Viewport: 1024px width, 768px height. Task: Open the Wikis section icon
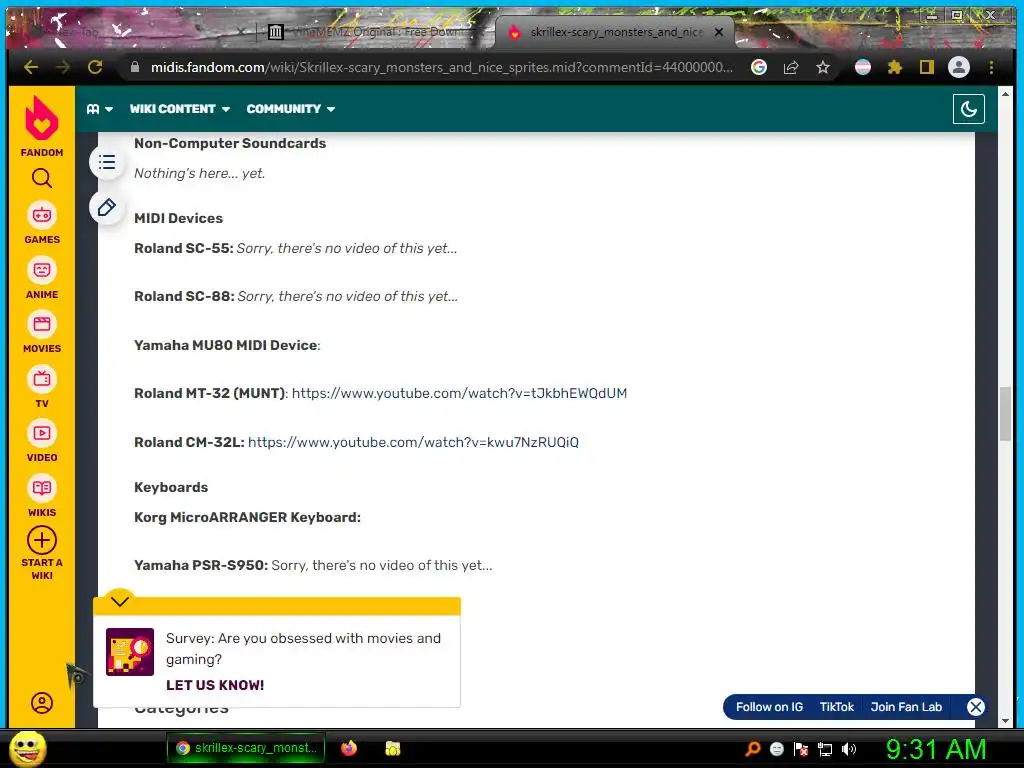[x=42, y=488]
